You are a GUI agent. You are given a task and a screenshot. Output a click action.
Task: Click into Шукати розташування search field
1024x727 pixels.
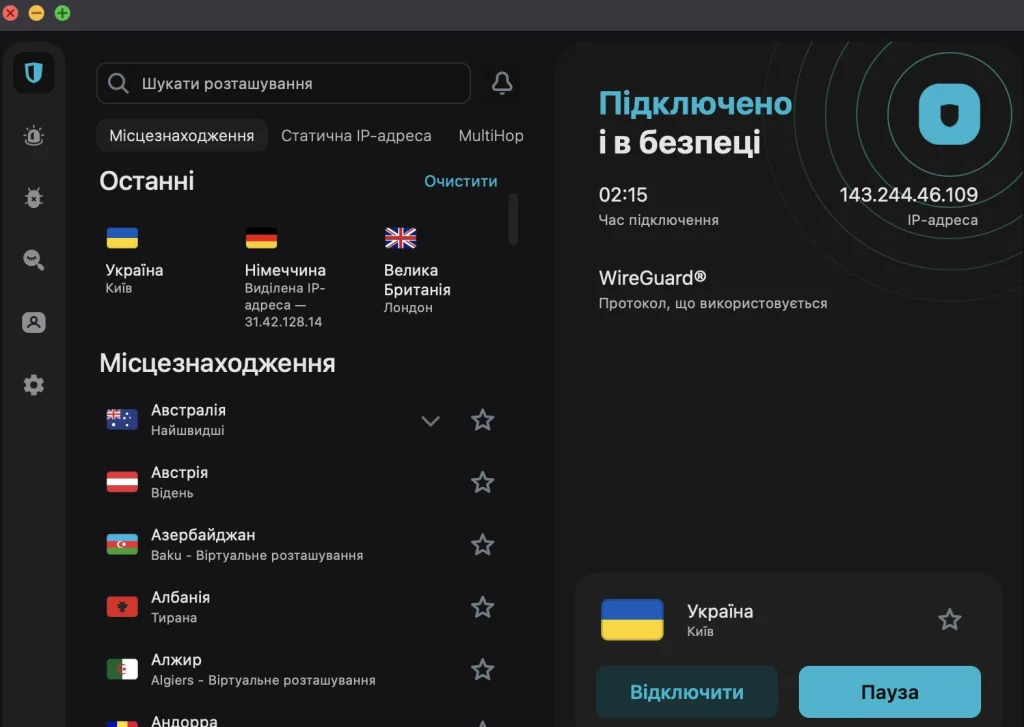pyautogui.click(x=283, y=83)
